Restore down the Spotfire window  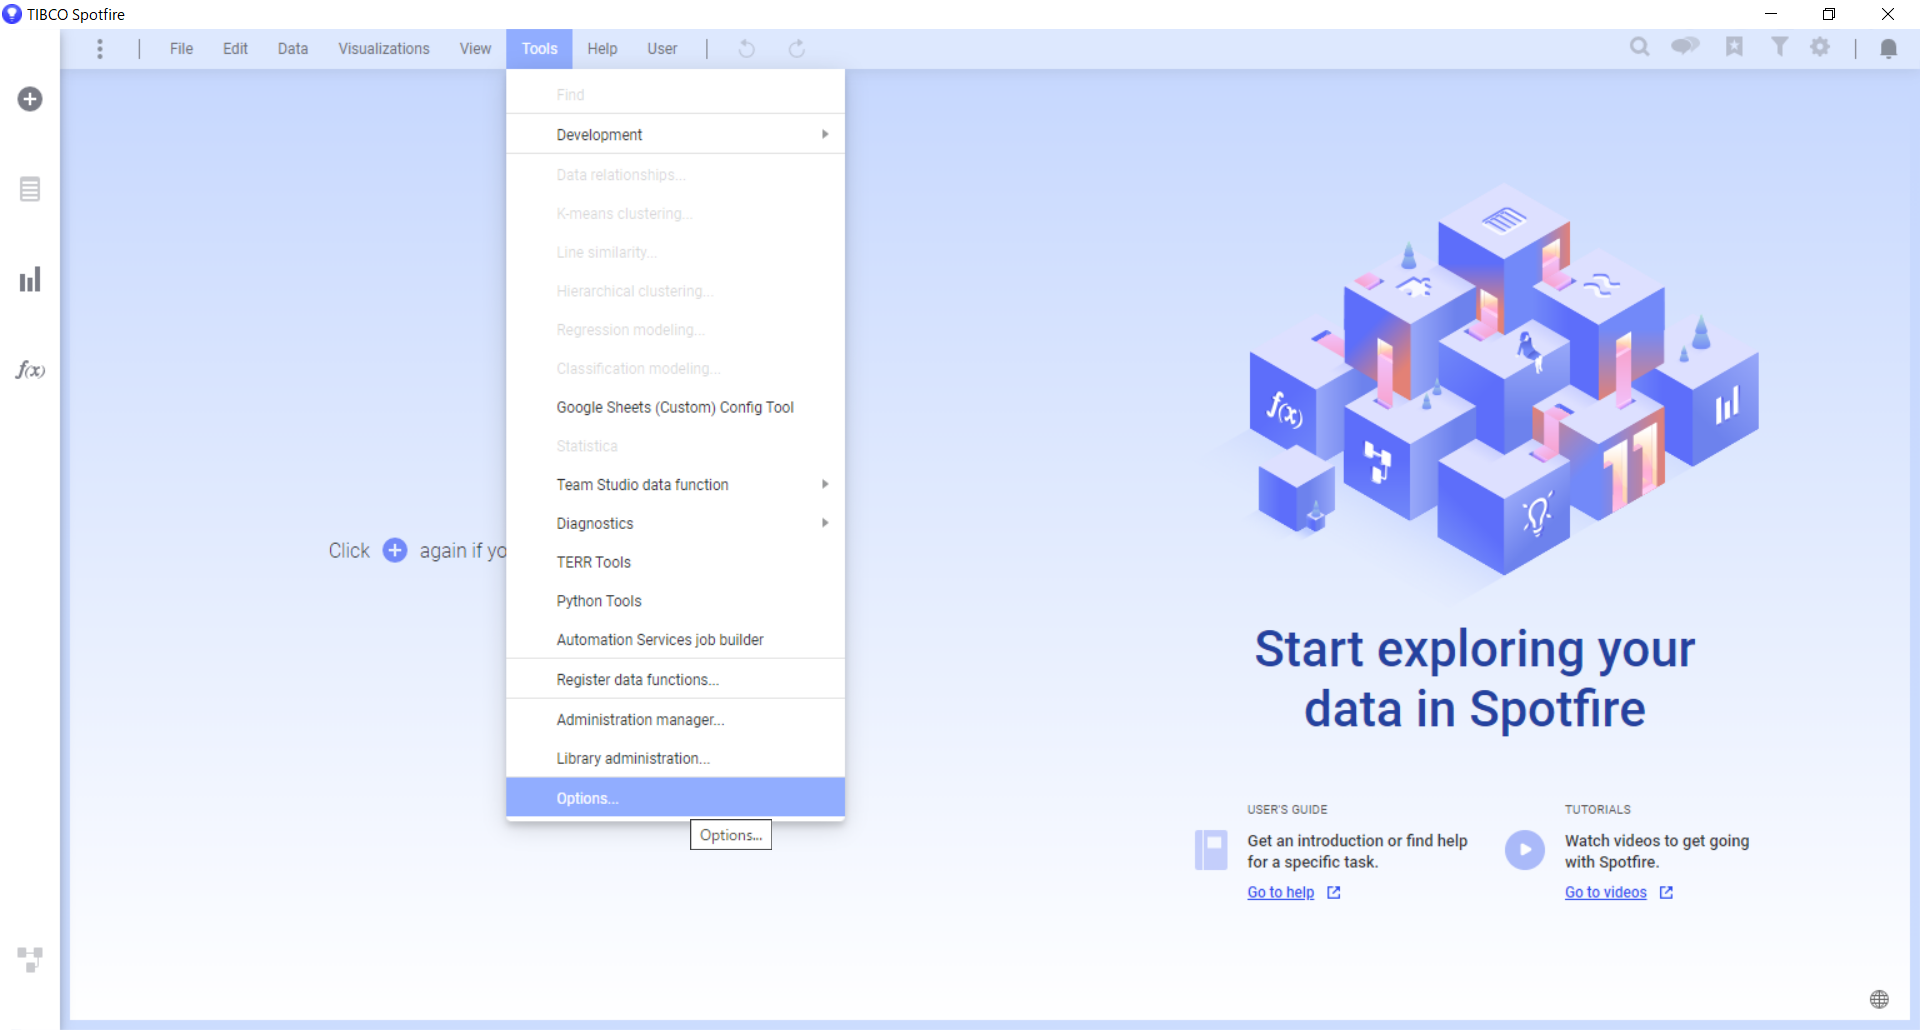point(1829,14)
